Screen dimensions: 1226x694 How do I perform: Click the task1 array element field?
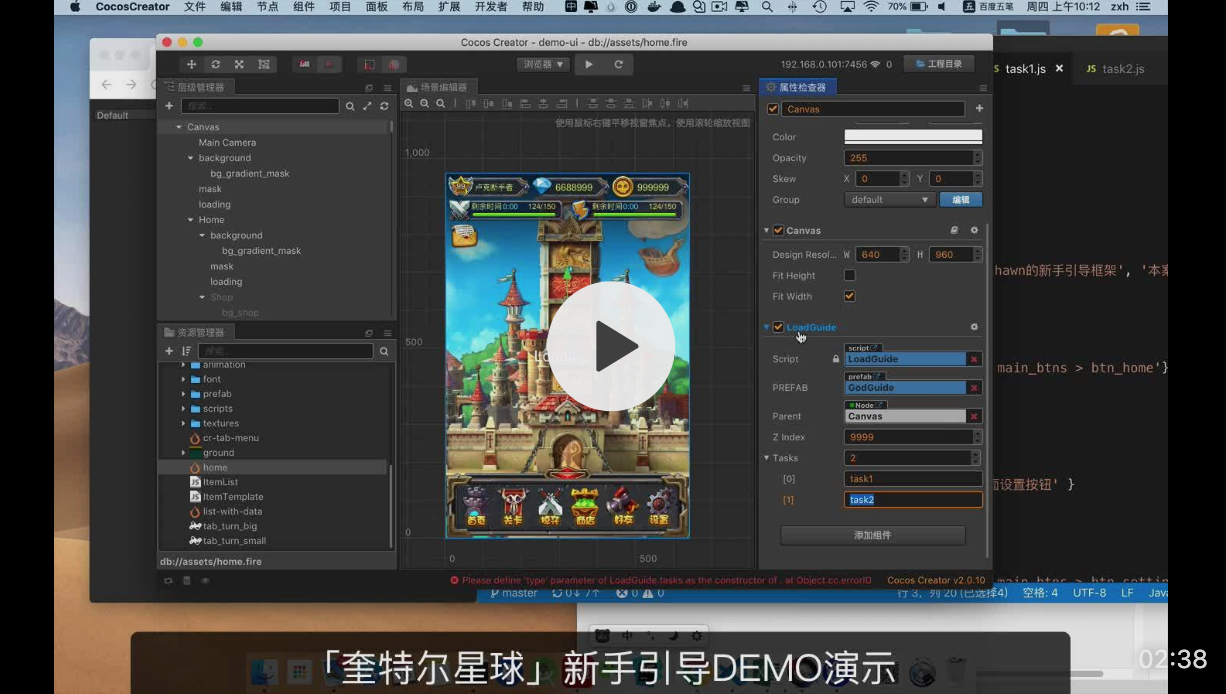(913, 479)
